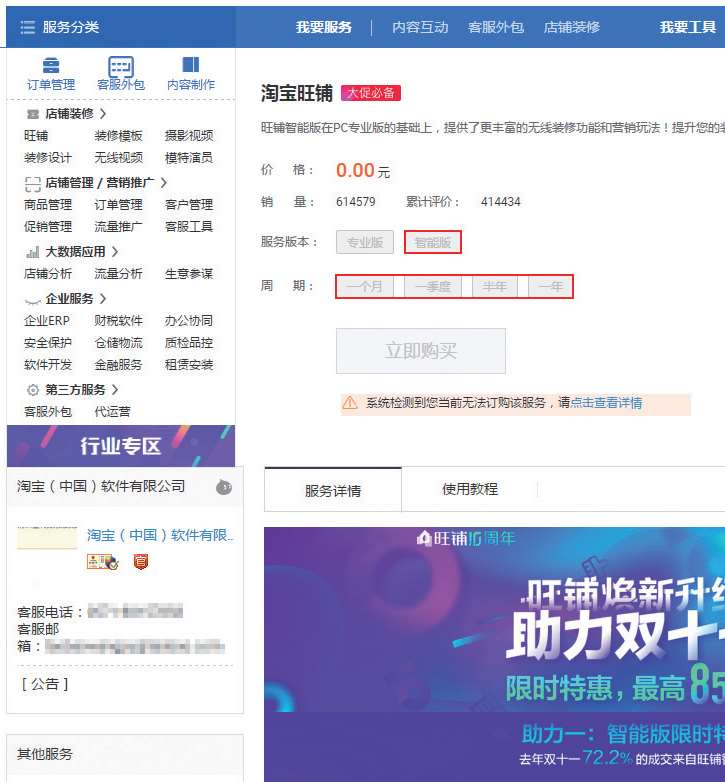Open 我要工具 in top navigation
The width and height of the screenshot is (725, 782).
(x=688, y=27)
